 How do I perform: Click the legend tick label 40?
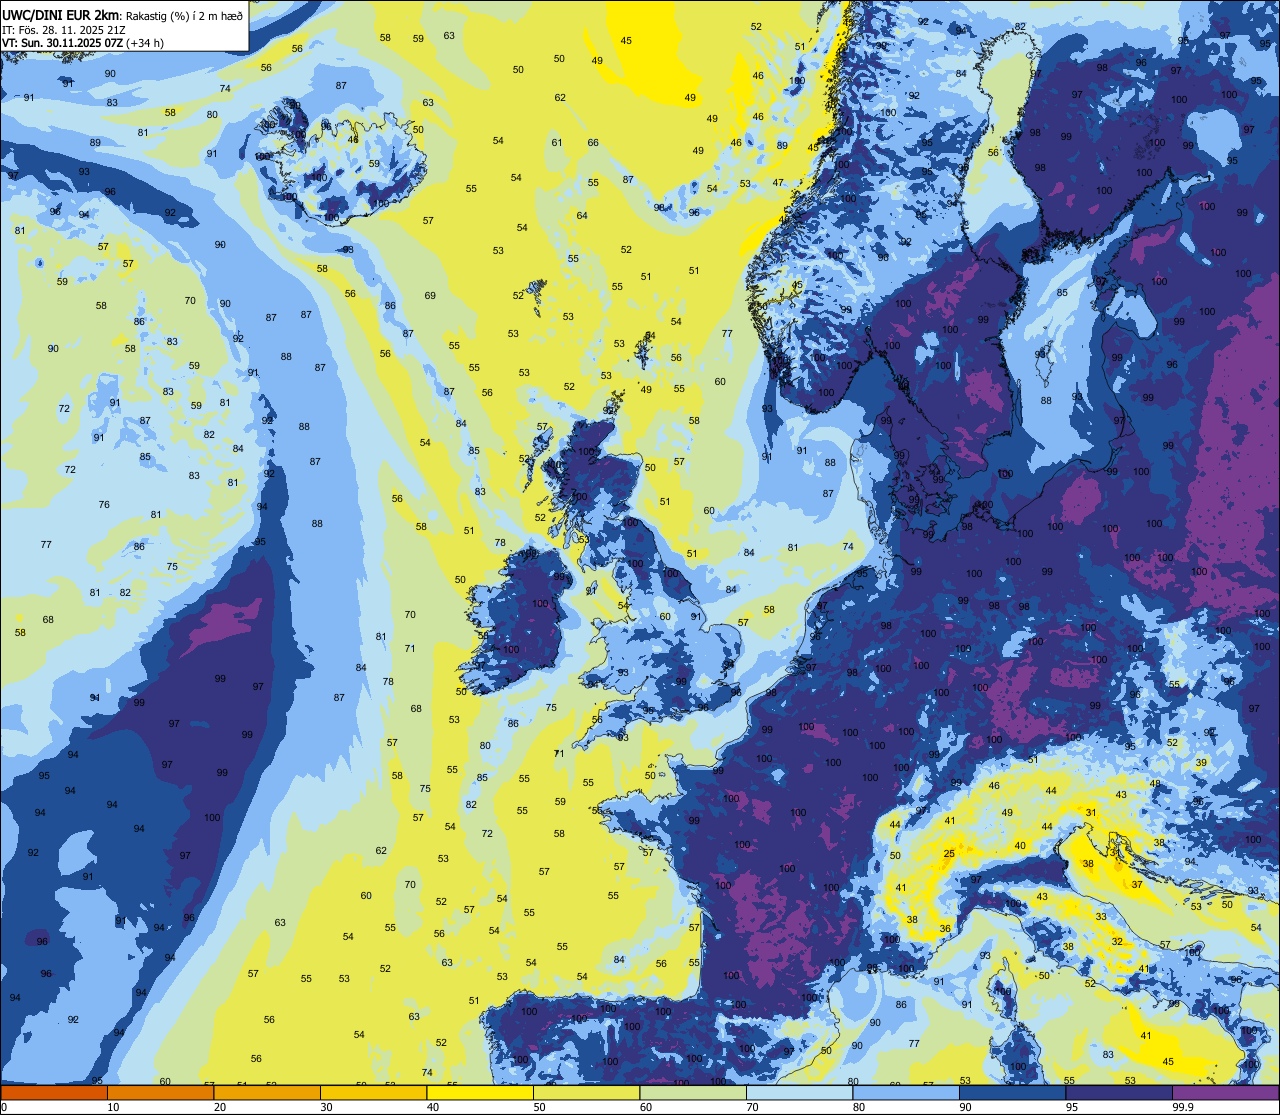pyautogui.click(x=433, y=1107)
